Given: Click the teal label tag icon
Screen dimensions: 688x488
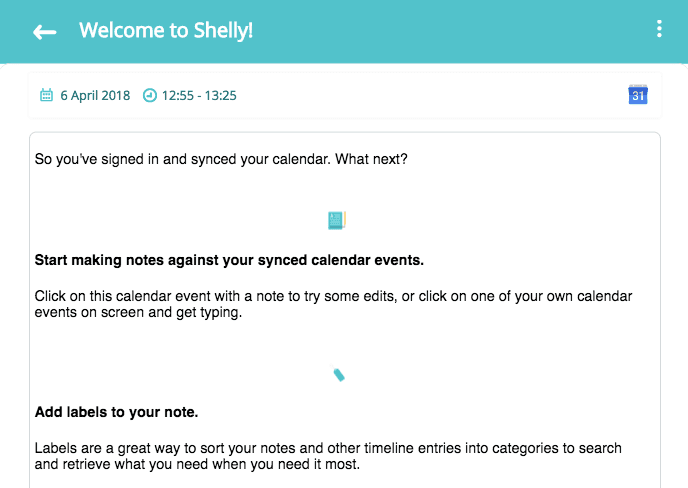Looking at the screenshot, I should coord(338,373).
